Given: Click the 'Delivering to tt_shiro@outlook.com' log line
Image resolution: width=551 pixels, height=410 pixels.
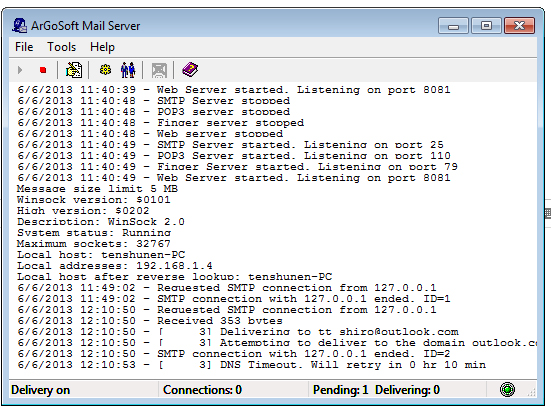Looking at the screenshot, I should 238,332.
